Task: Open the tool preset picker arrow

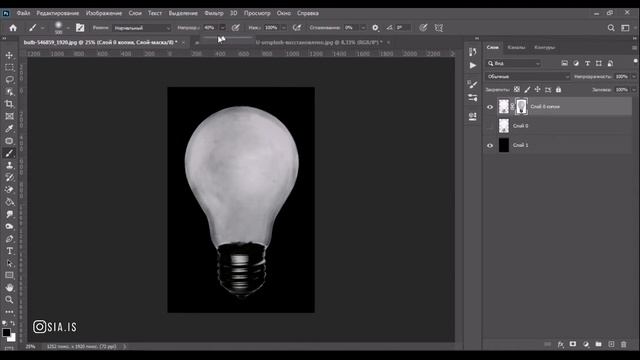Action: (42, 28)
